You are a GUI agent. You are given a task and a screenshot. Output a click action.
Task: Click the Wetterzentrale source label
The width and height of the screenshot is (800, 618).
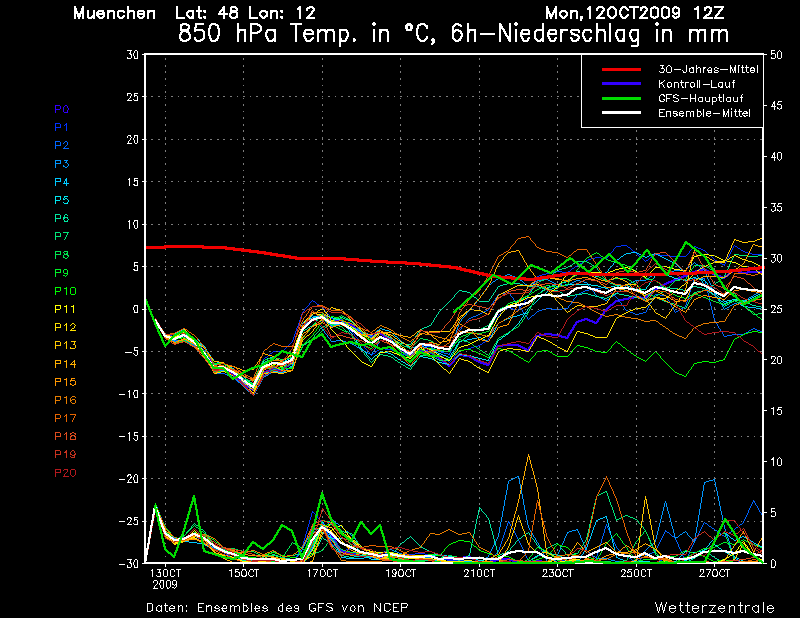[715, 607]
